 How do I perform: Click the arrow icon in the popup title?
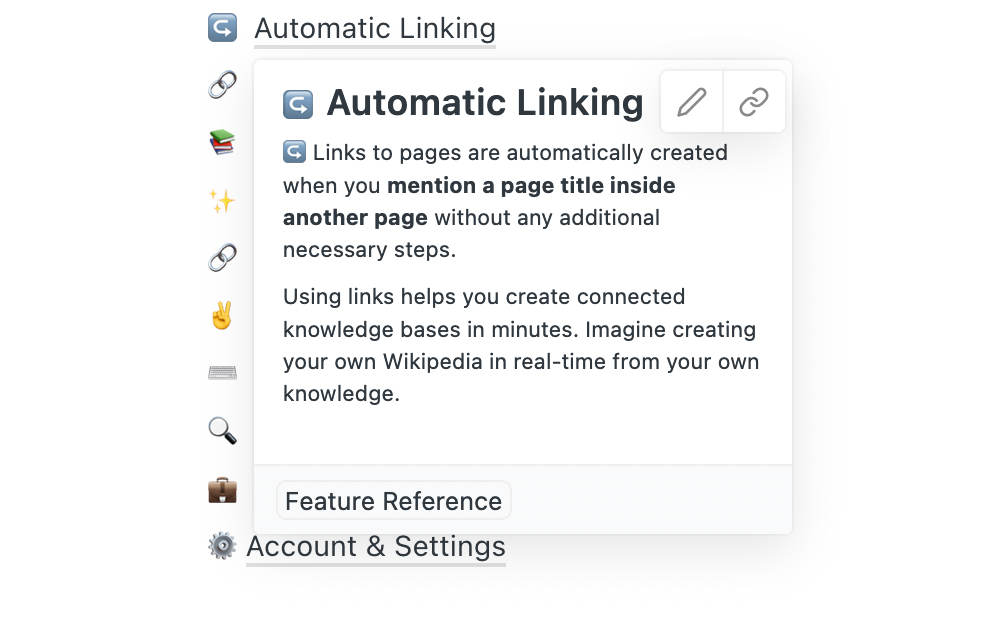(x=298, y=104)
